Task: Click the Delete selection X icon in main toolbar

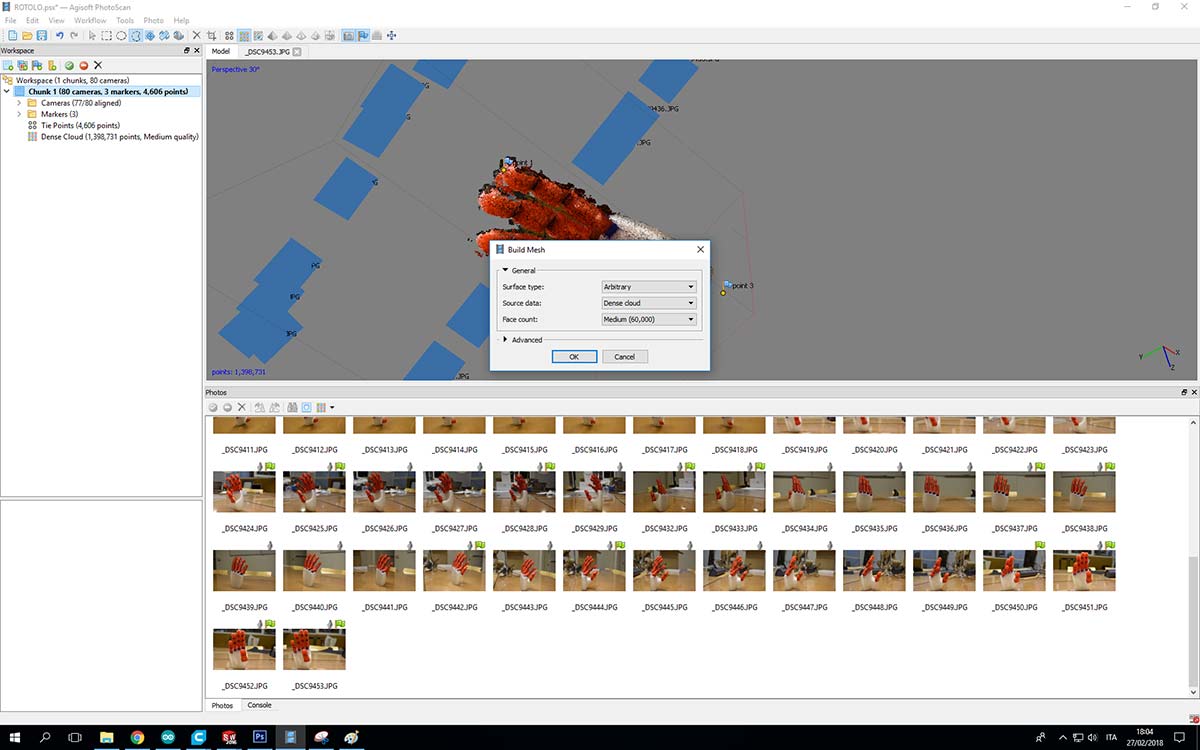Action: click(x=197, y=35)
